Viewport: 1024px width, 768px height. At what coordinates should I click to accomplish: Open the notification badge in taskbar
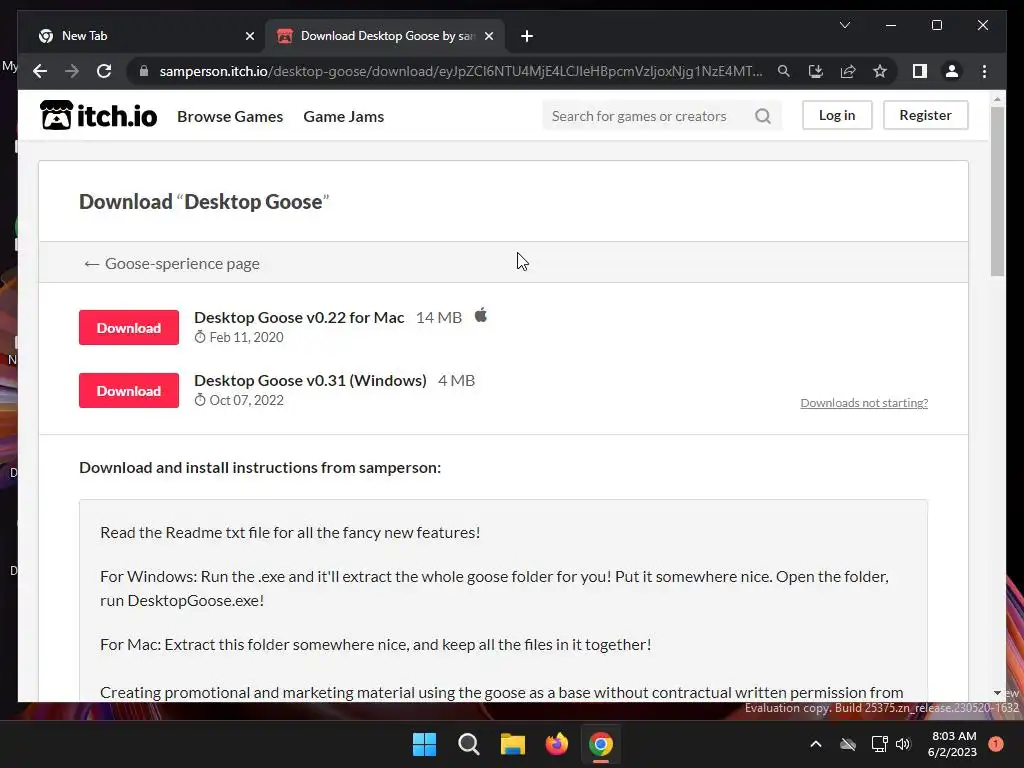pyautogui.click(x=996, y=744)
